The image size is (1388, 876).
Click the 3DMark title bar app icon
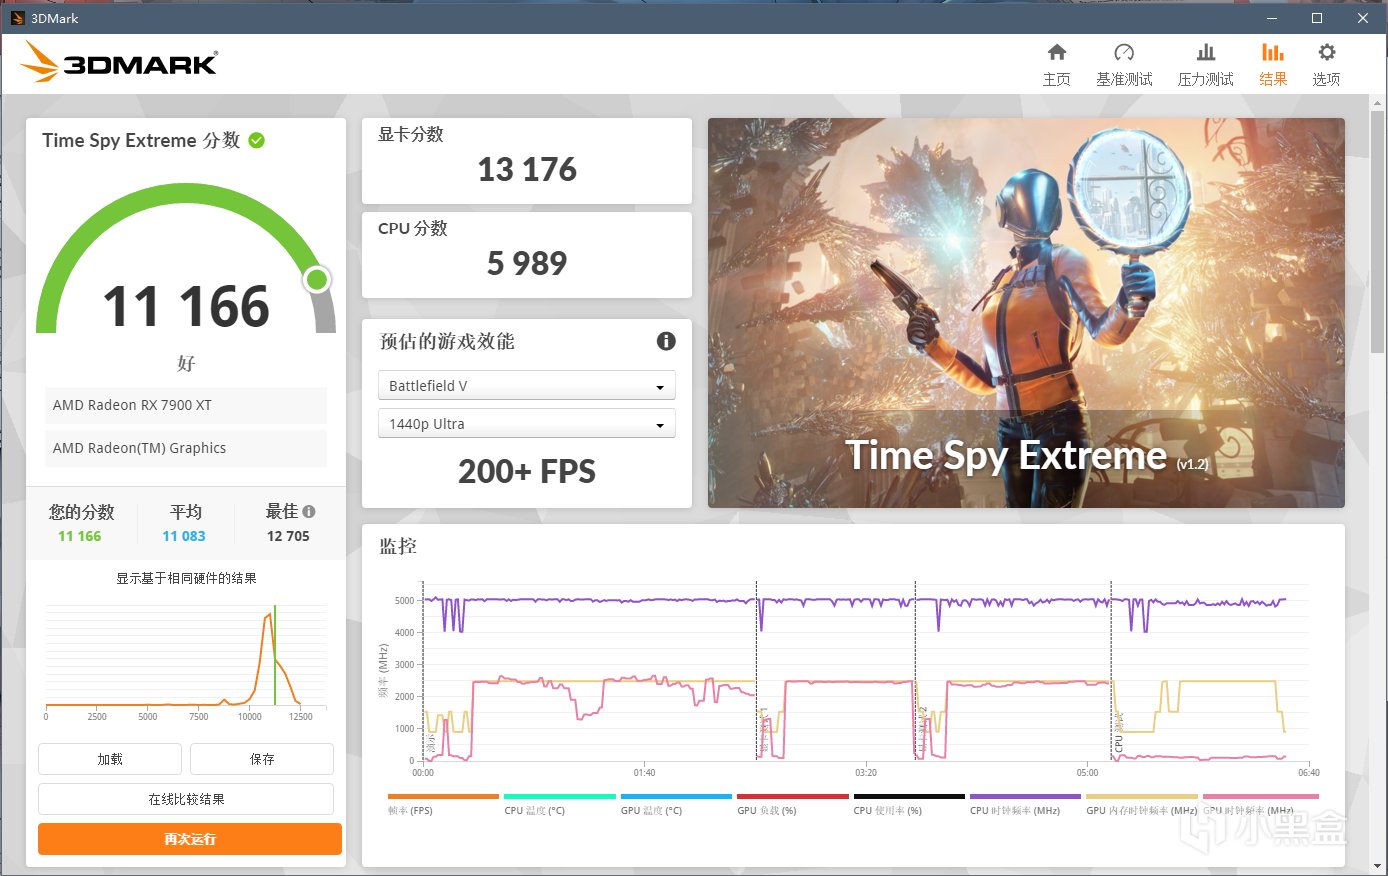click(x=17, y=18)
